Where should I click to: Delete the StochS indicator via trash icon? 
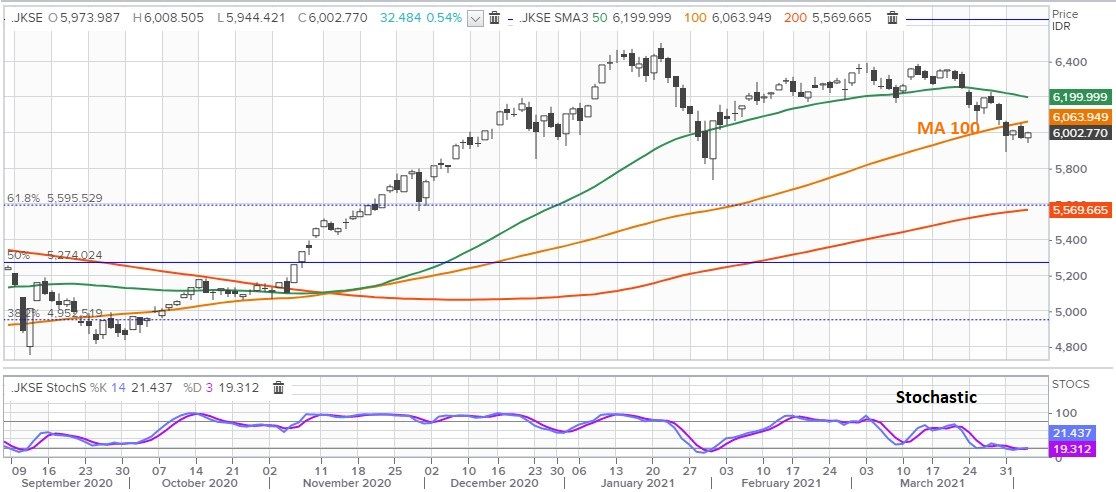(279, 387)
